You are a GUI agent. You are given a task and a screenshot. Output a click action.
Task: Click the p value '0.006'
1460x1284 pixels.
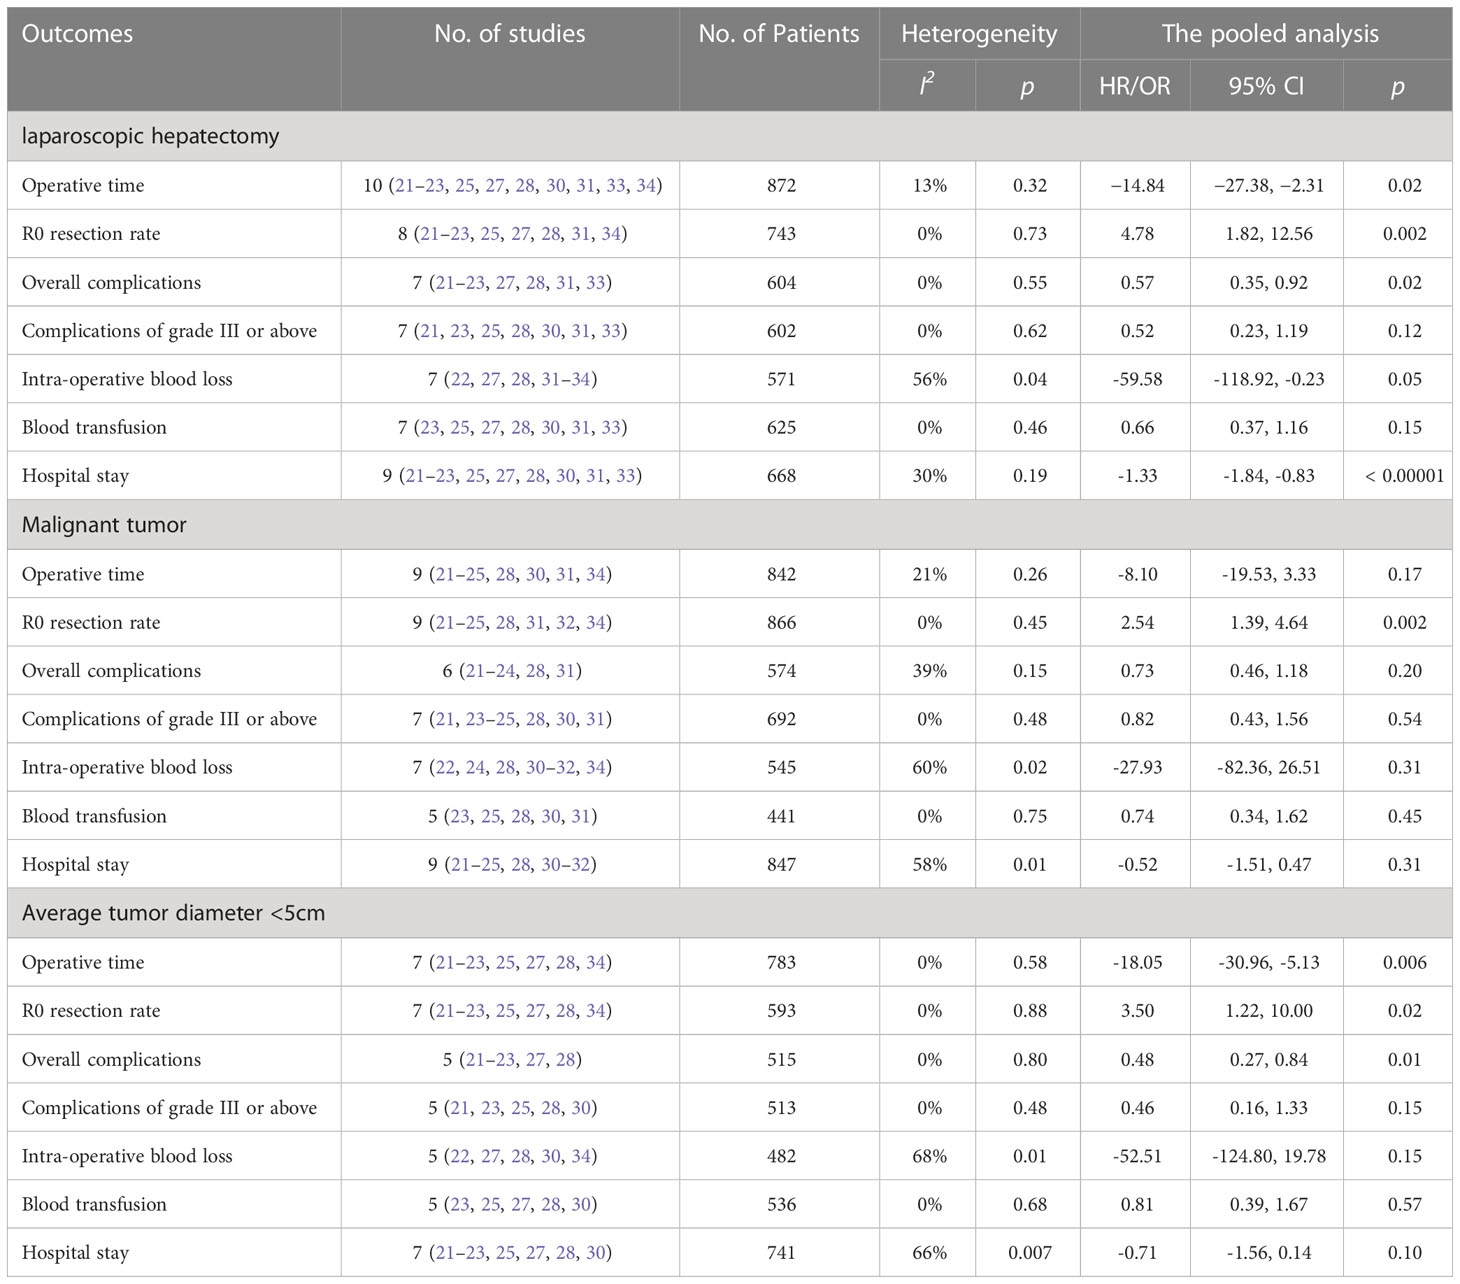coord(1404,963)
